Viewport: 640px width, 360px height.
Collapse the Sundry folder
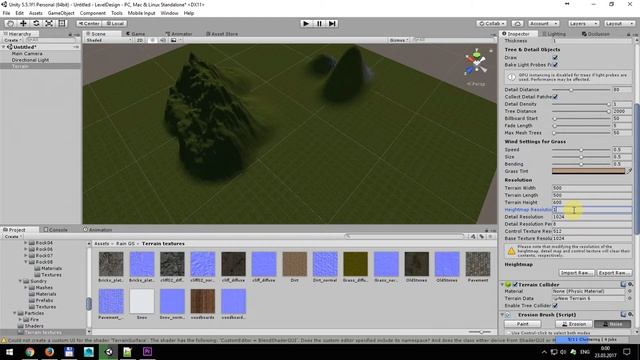tap(20, 281)
